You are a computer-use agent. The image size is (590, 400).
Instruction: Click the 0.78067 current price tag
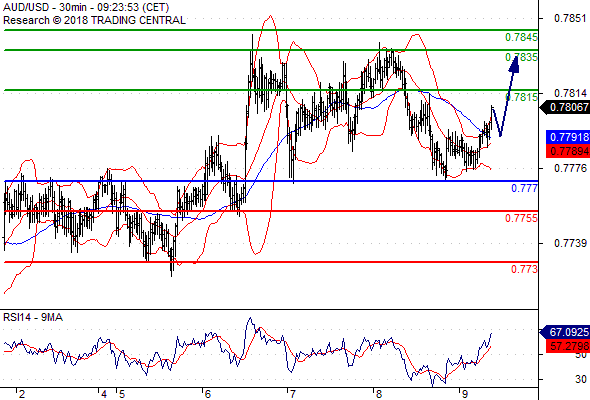click(x=564, y=108)
